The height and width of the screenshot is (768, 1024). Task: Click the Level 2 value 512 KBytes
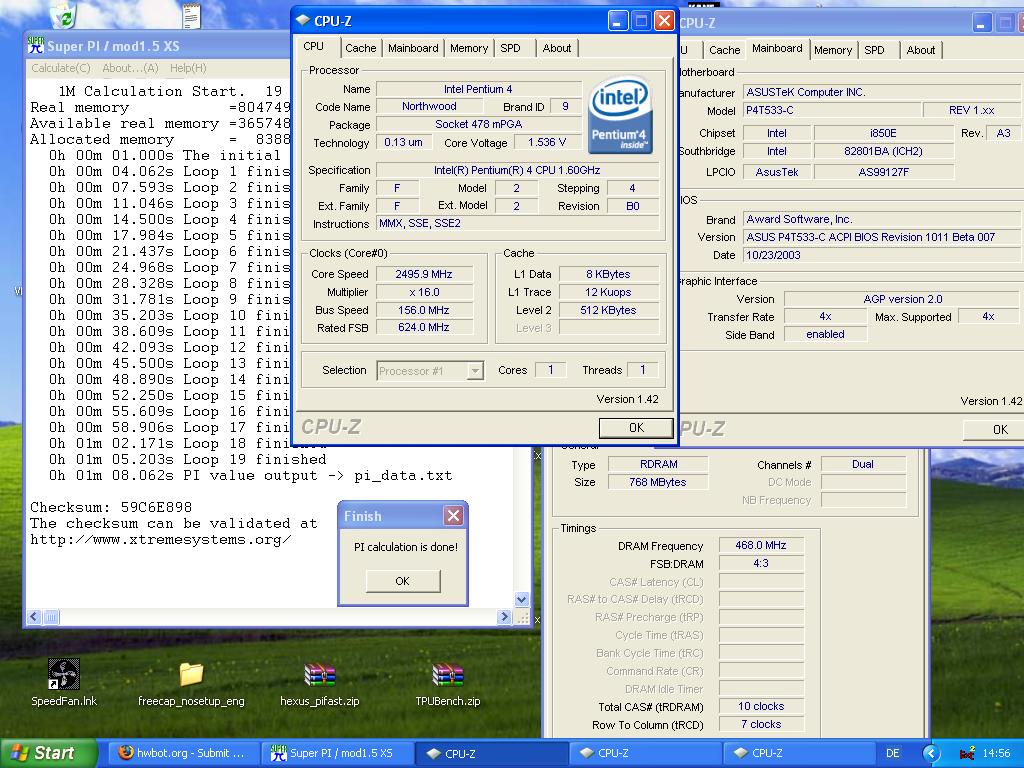click(608, 310)
